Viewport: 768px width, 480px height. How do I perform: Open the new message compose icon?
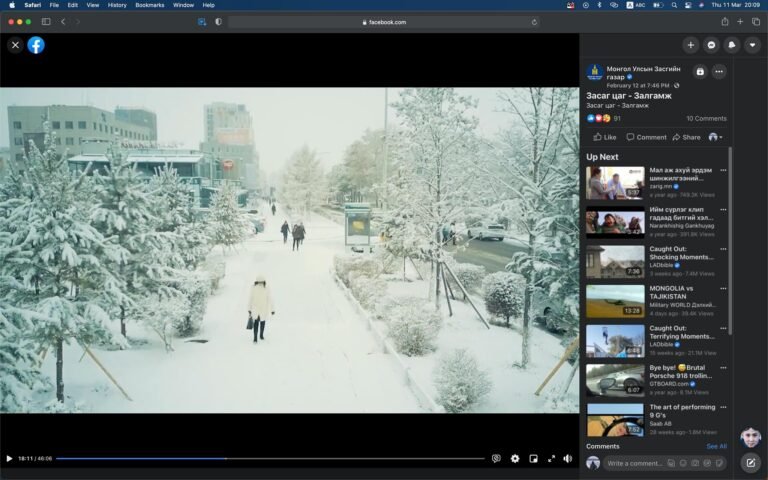pos(750,462)
